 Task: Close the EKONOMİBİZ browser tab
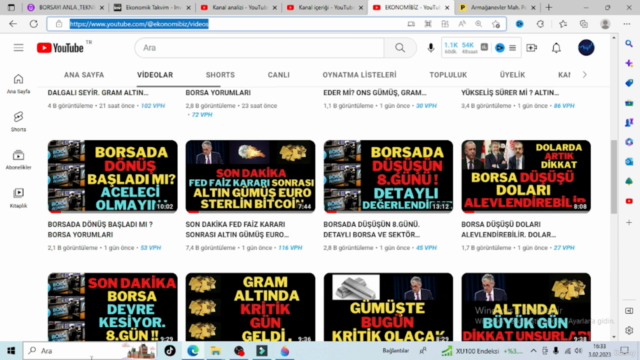coord(447,7)
